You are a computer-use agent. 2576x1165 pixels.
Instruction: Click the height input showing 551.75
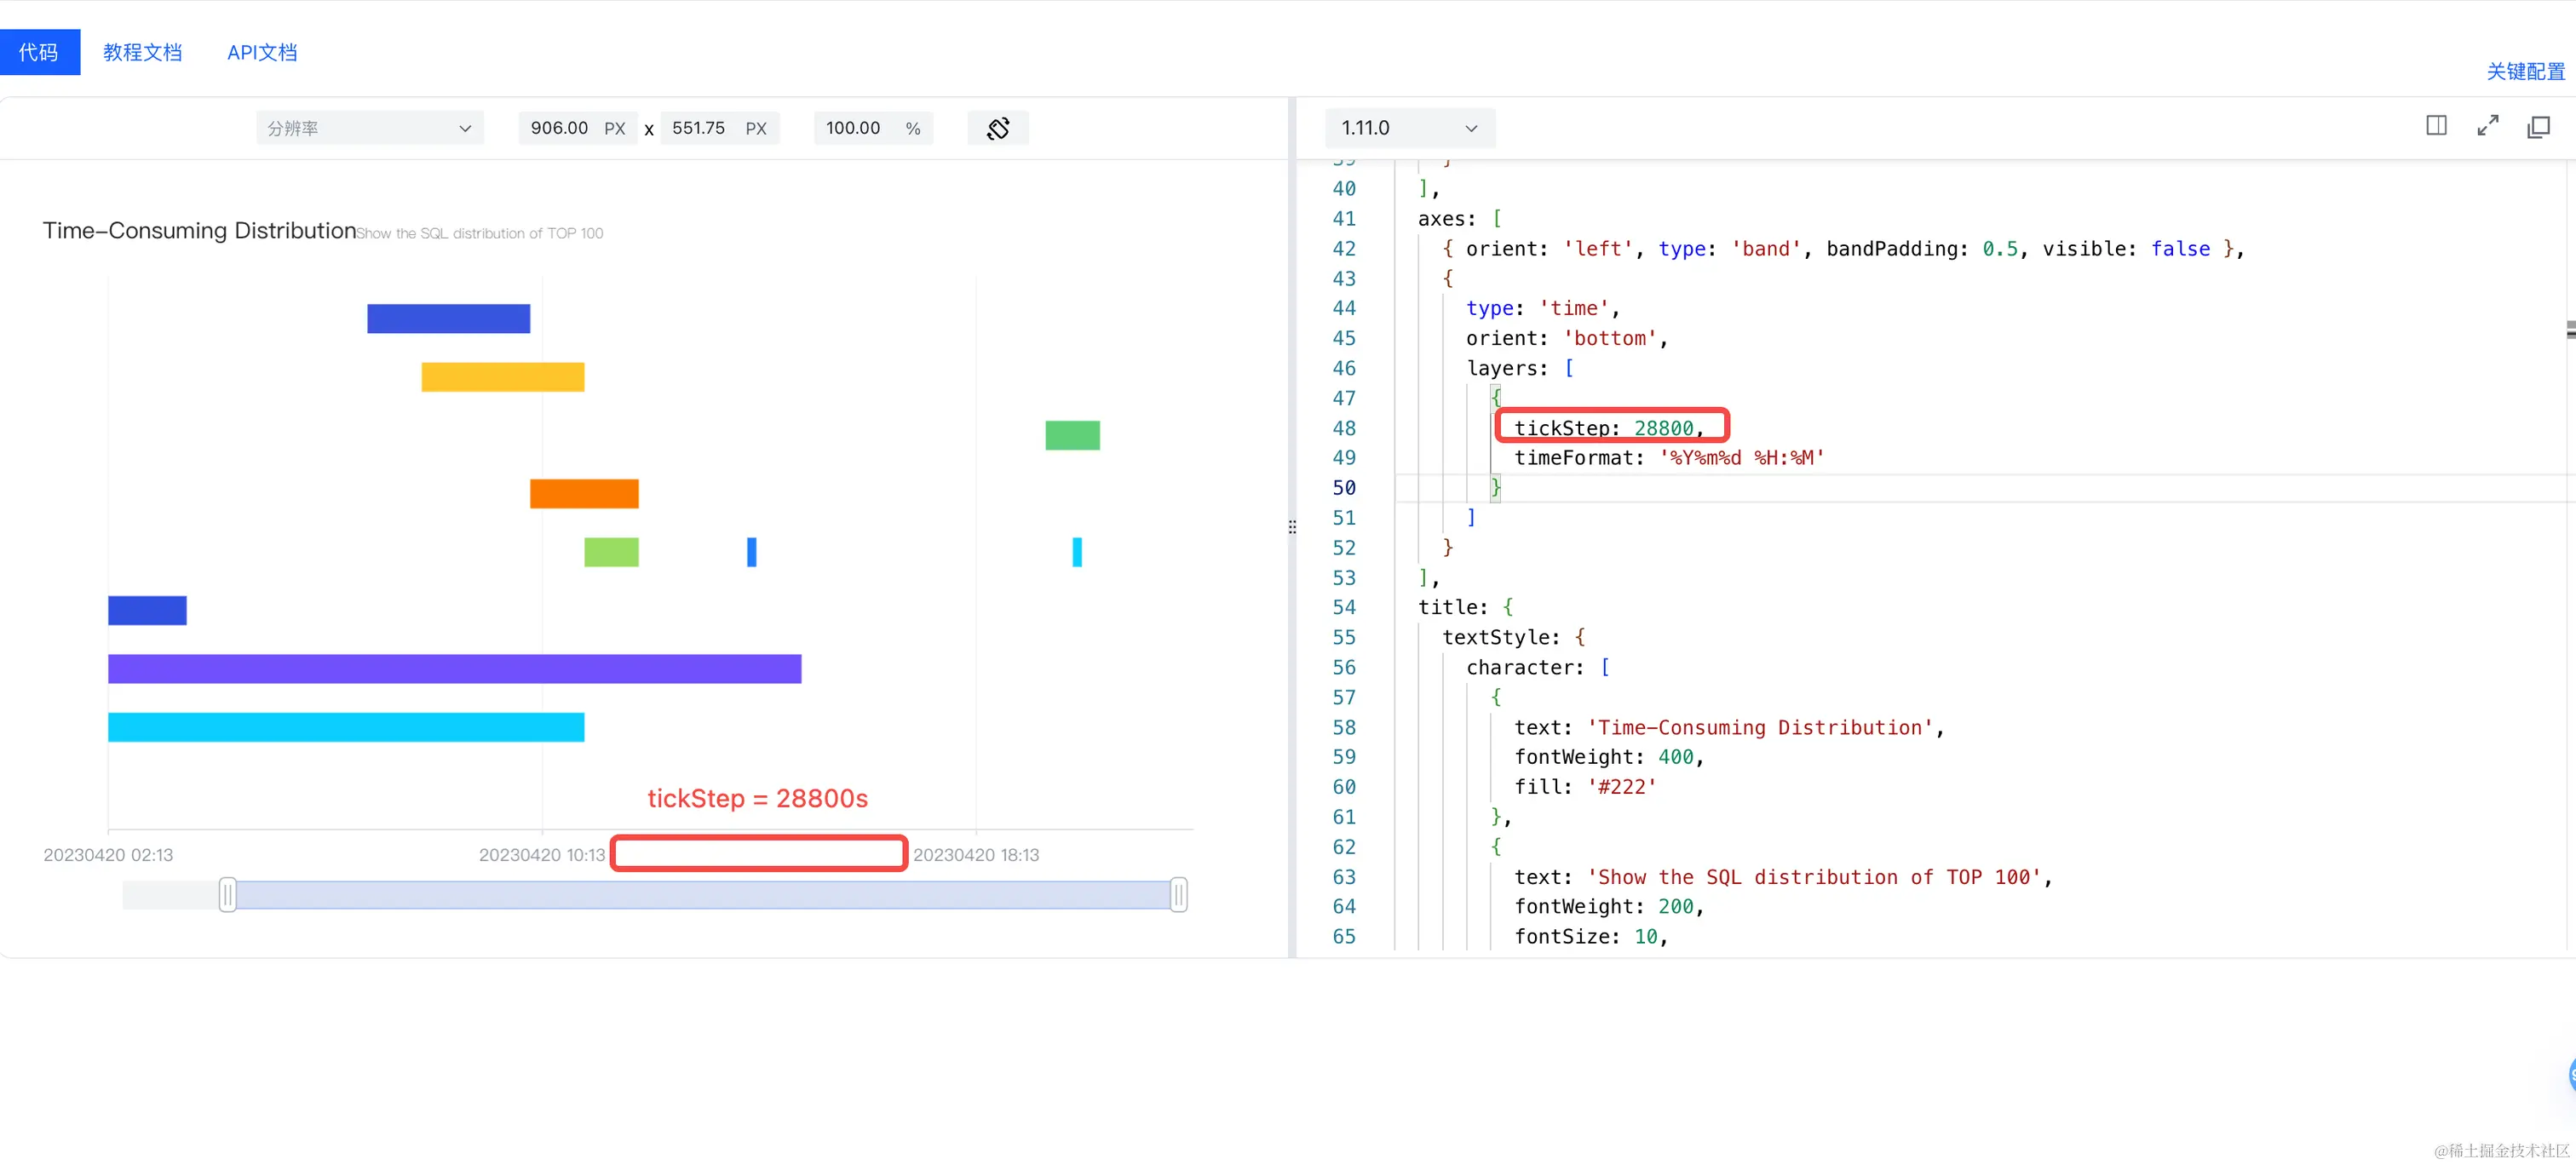click(698, 128)
